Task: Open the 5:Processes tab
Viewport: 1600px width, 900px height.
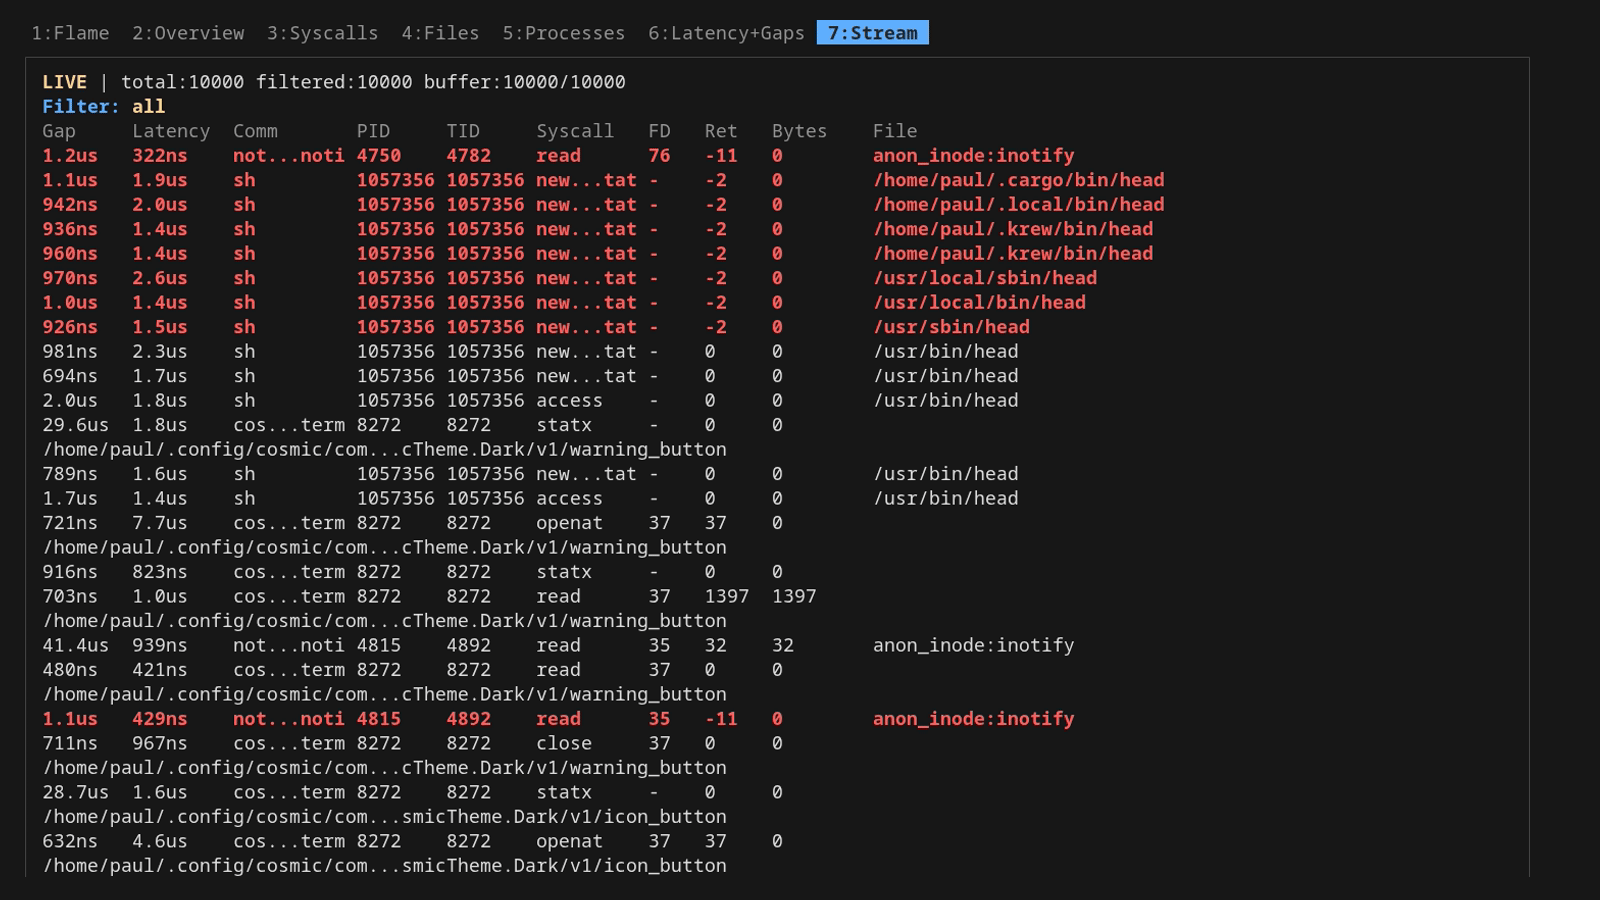Action: [563, 33]
